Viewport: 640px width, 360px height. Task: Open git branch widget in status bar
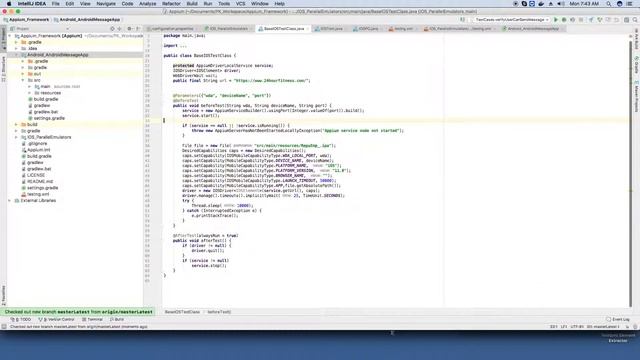point(603,327)
